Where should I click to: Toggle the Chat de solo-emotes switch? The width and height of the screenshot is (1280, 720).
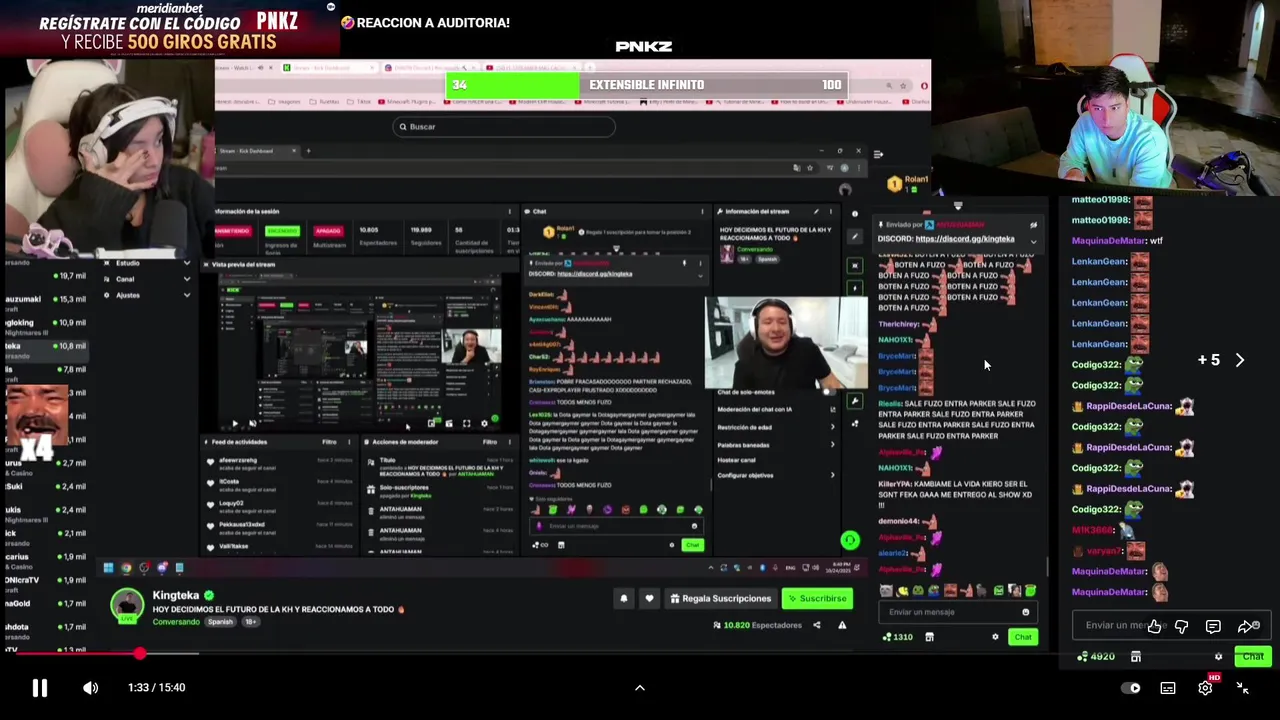click(827, 392)
